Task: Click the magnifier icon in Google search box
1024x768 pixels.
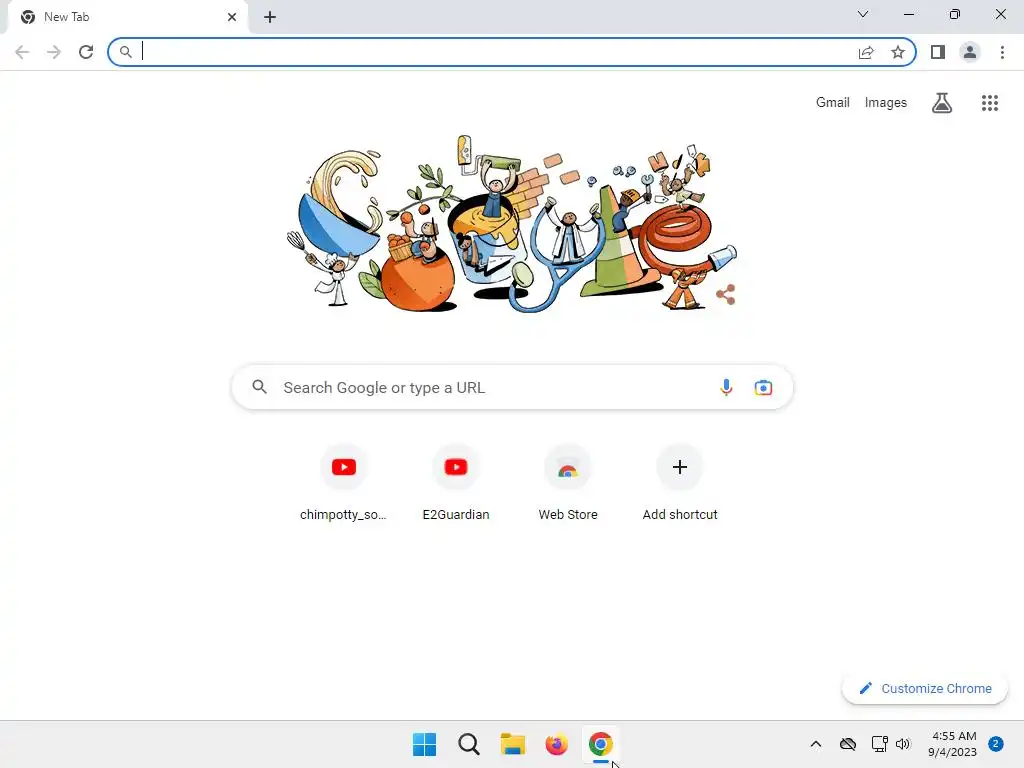Action: tap(259, 387)
